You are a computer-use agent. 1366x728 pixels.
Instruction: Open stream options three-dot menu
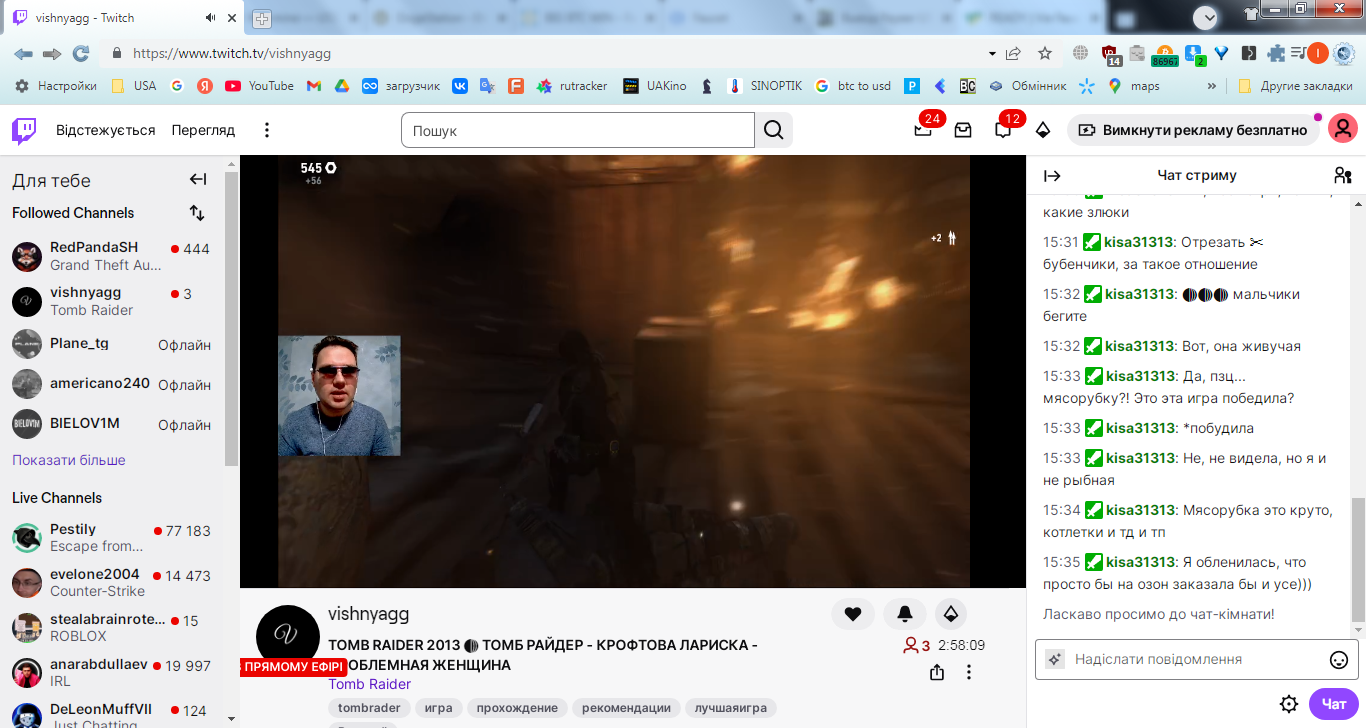969,672
